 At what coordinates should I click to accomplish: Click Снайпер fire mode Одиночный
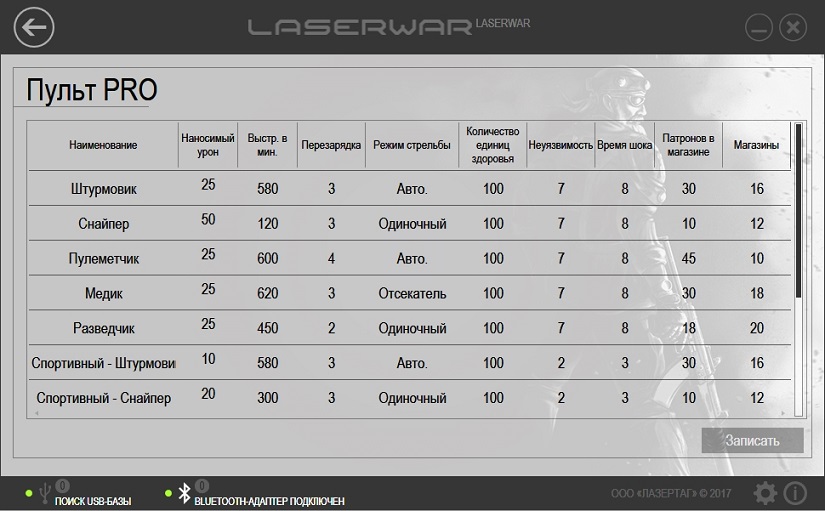pyautogui.click(x=412, y=224)
